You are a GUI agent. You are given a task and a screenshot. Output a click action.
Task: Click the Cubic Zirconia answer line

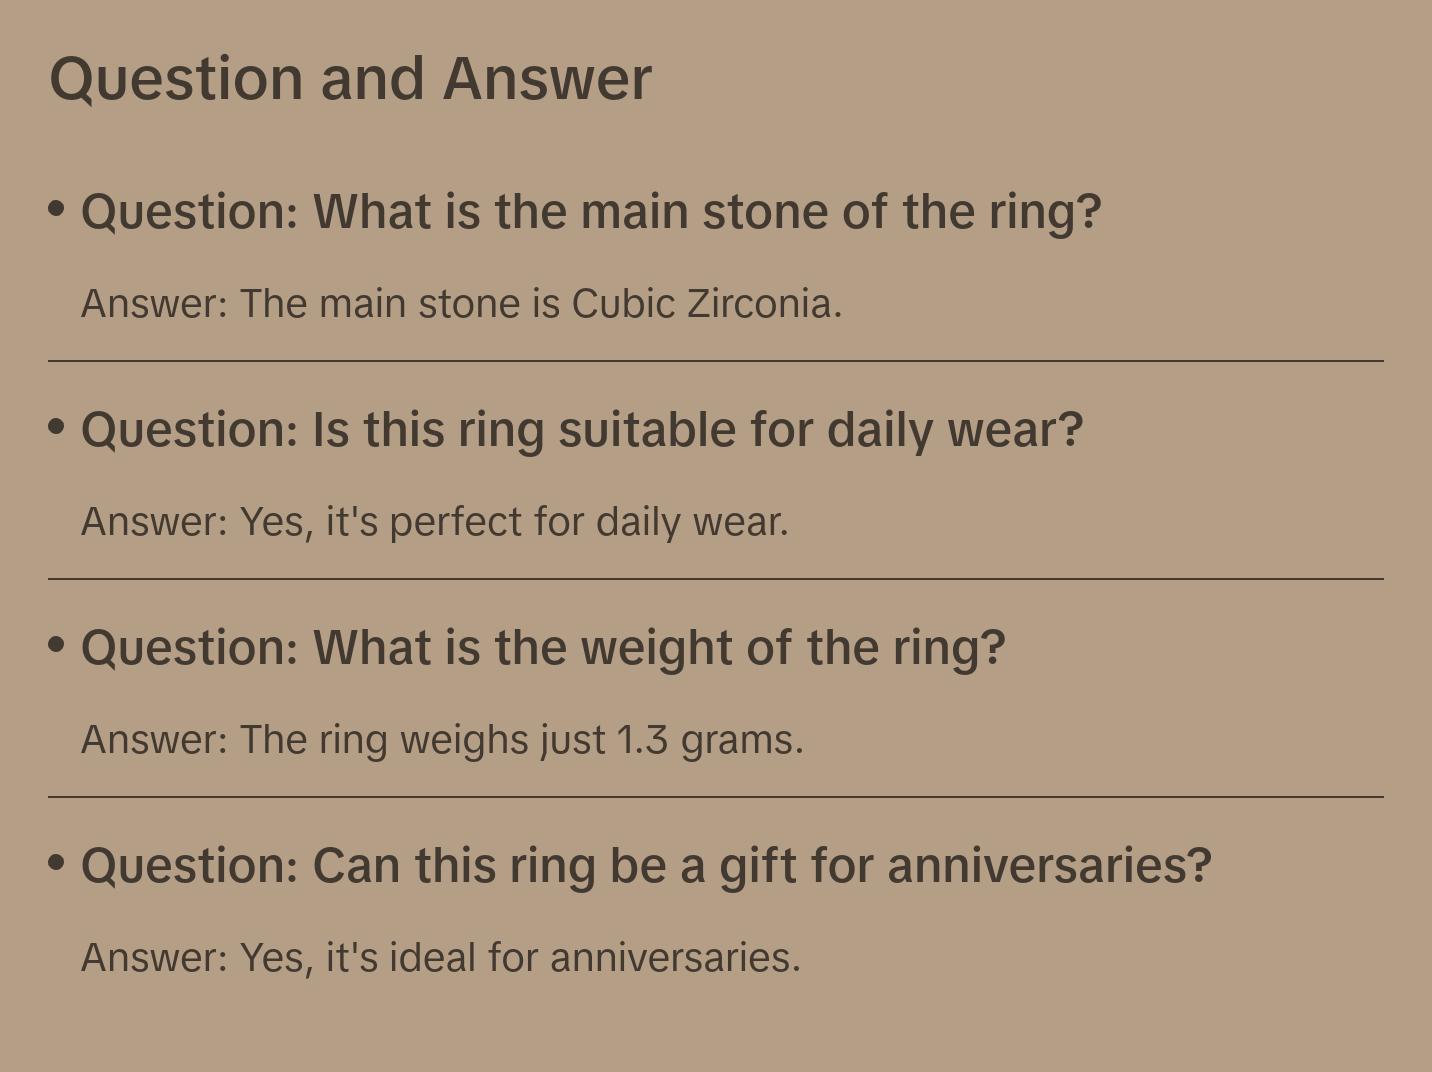click(461, 304)
